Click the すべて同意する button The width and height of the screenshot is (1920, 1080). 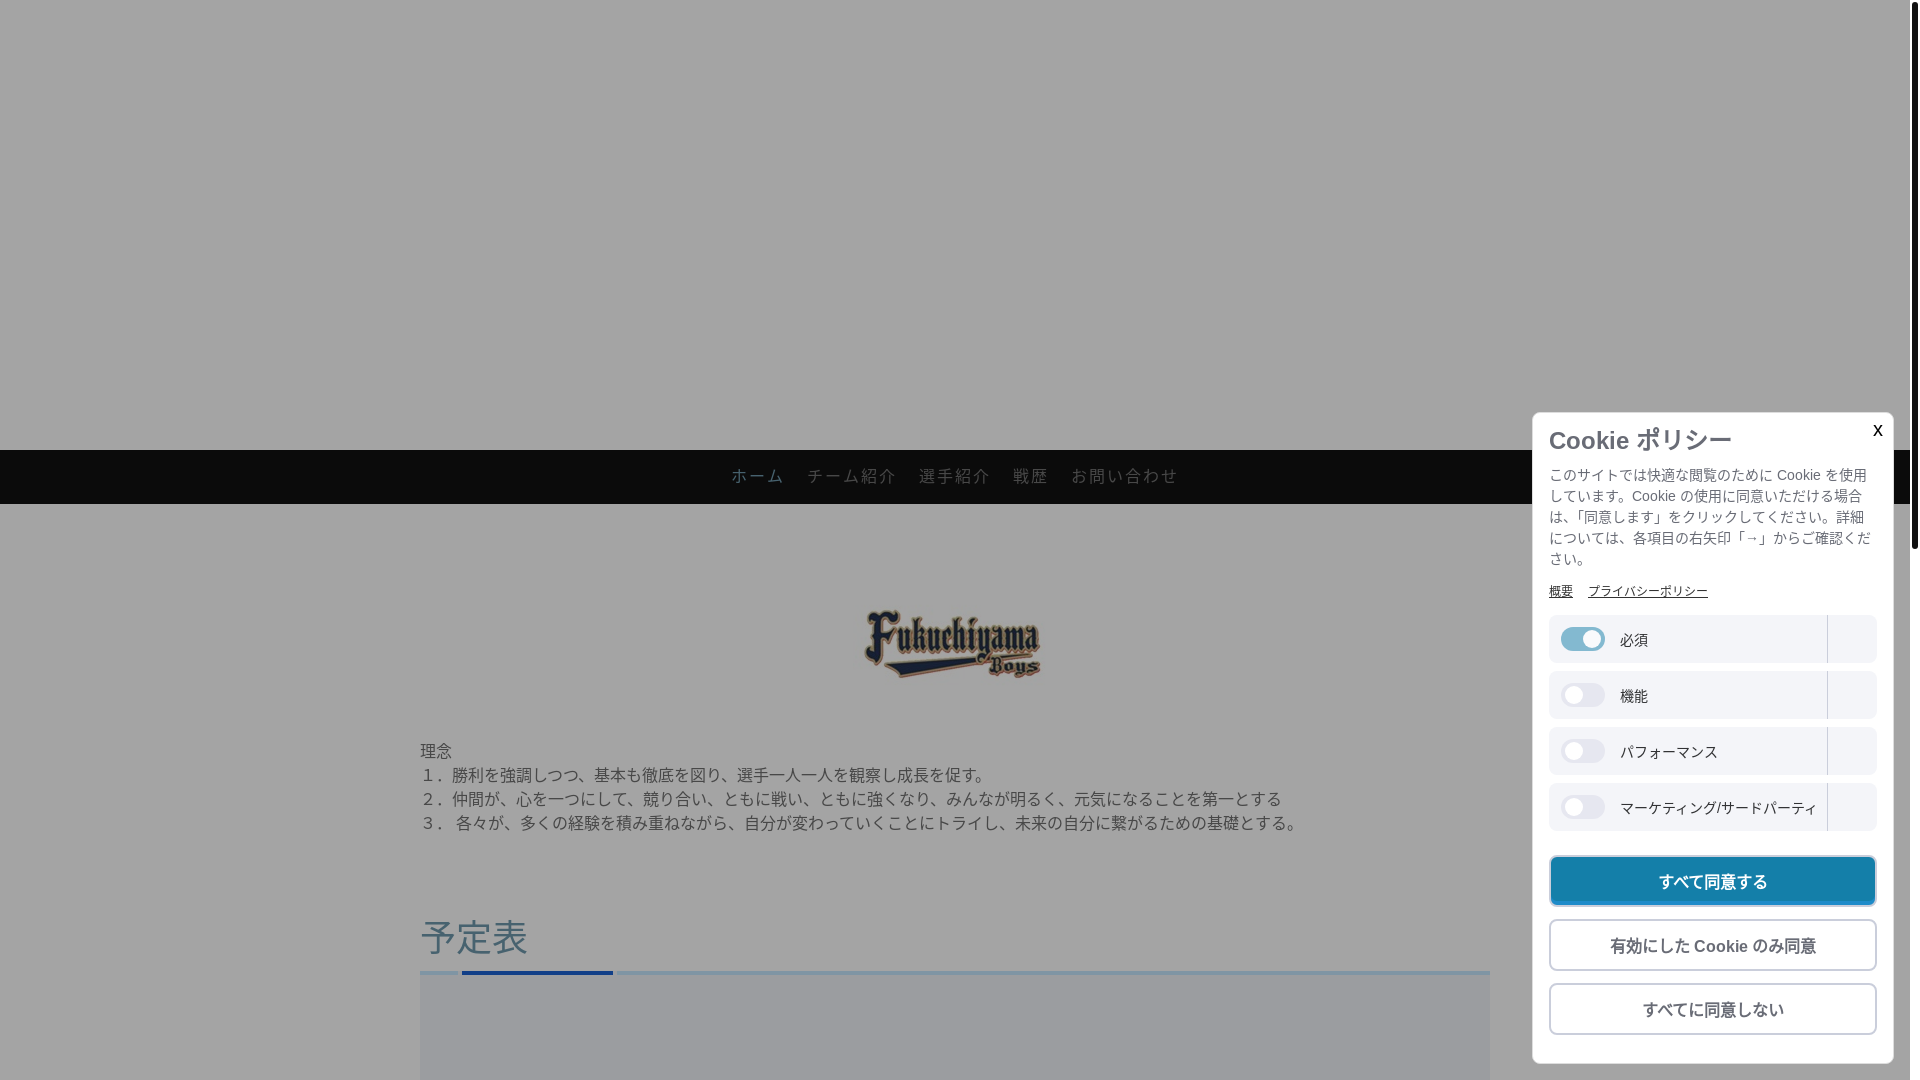1713,881
